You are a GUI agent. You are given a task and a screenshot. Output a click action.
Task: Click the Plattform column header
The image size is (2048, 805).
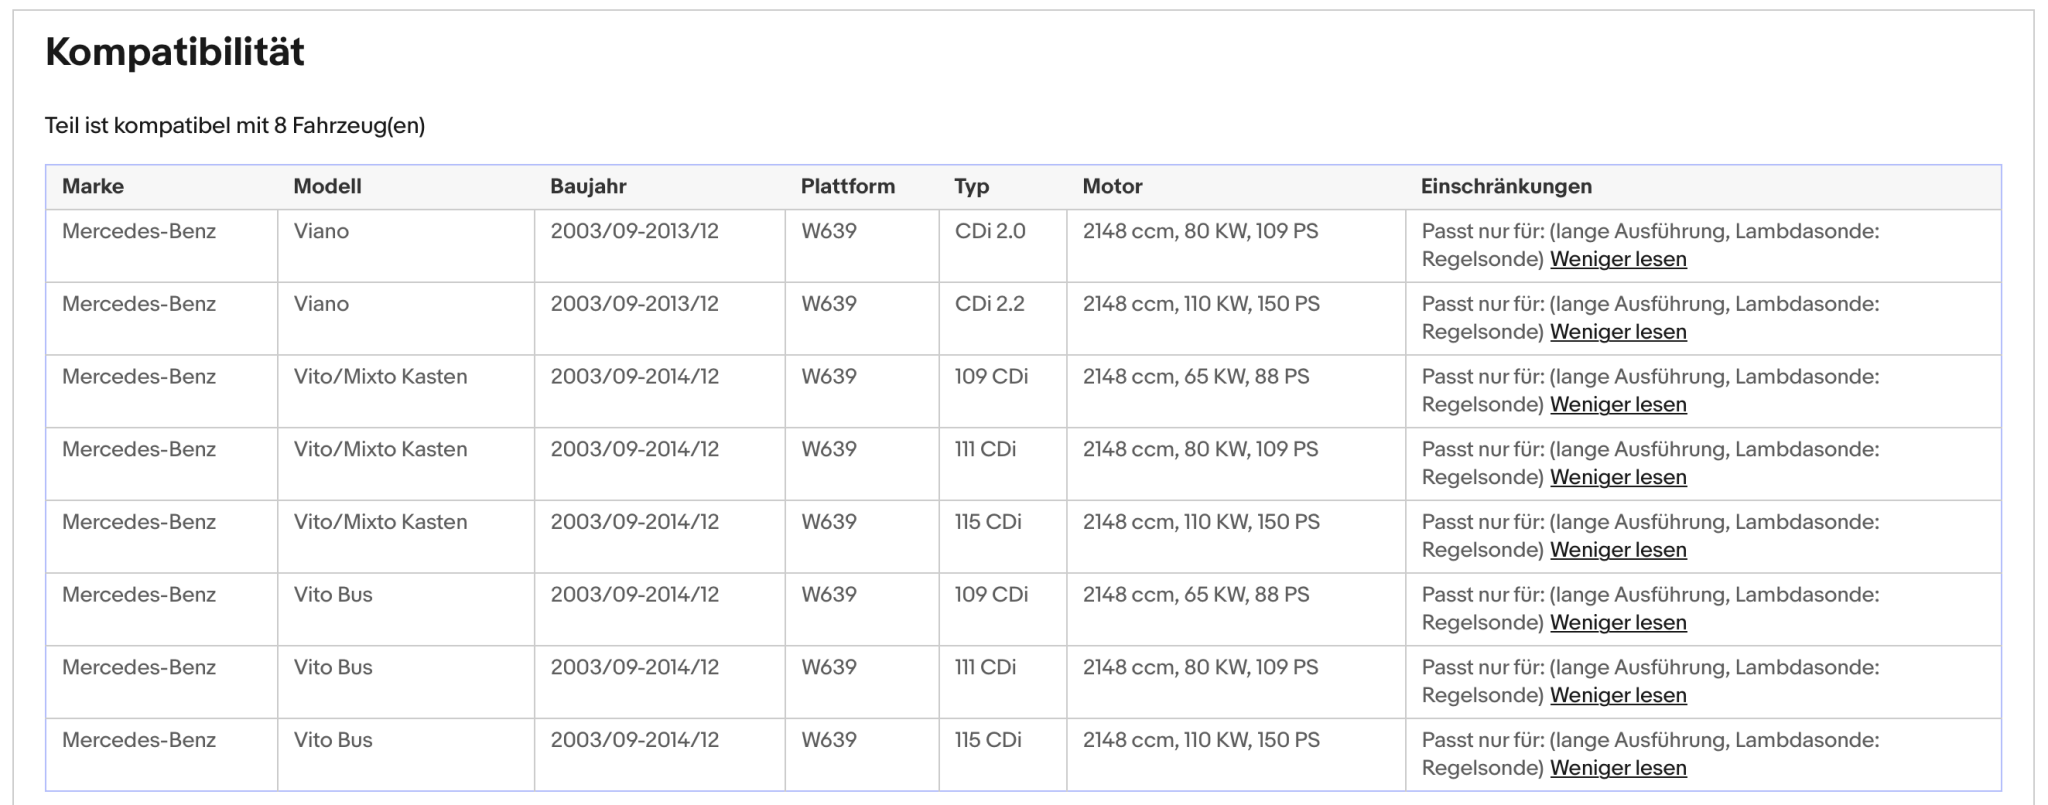coord(848,186)
